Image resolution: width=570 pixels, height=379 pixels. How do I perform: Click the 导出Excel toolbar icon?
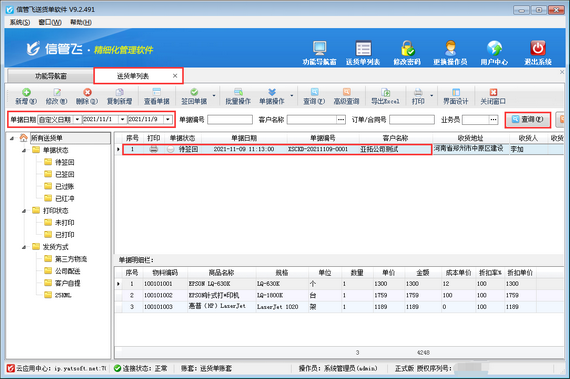tap(385, 92)
